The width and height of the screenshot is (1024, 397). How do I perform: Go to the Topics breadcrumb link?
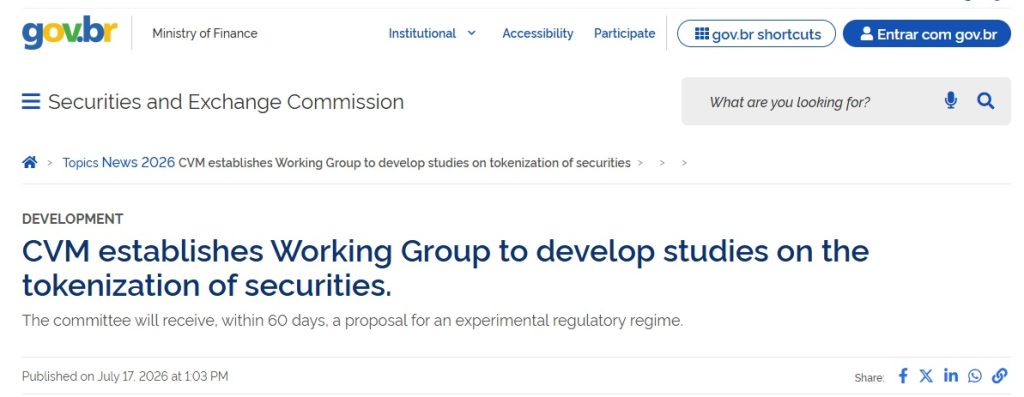click(x=80, y=163)
